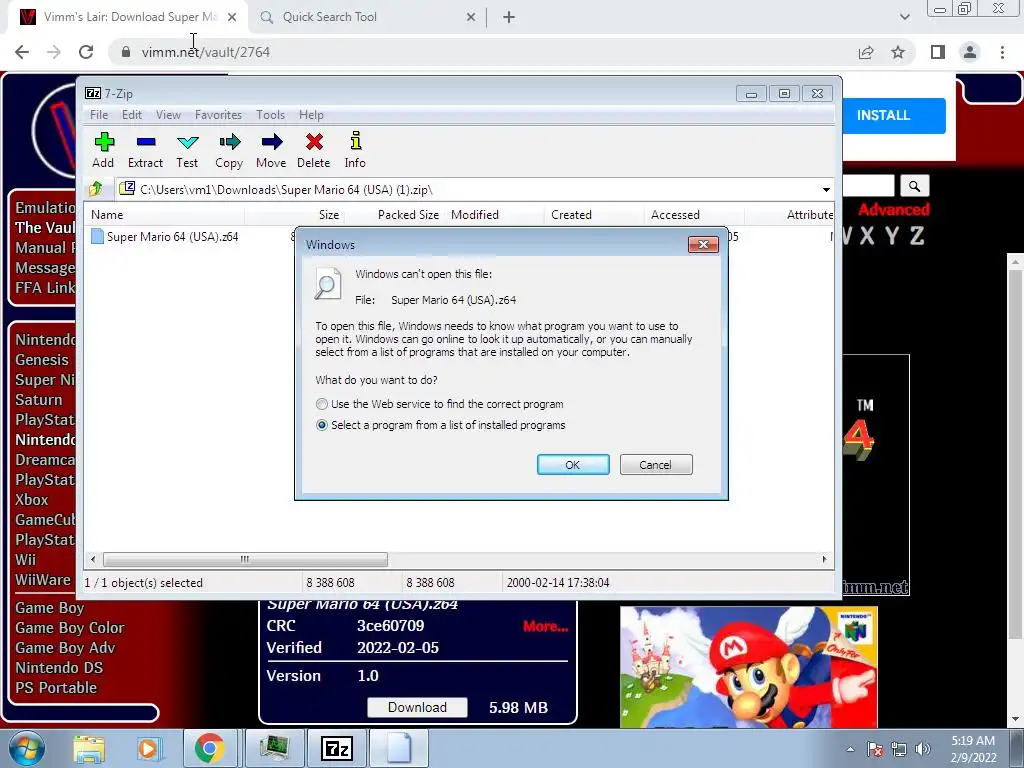Open Game Boy Color link in sidebar

[x=70, y=628]
